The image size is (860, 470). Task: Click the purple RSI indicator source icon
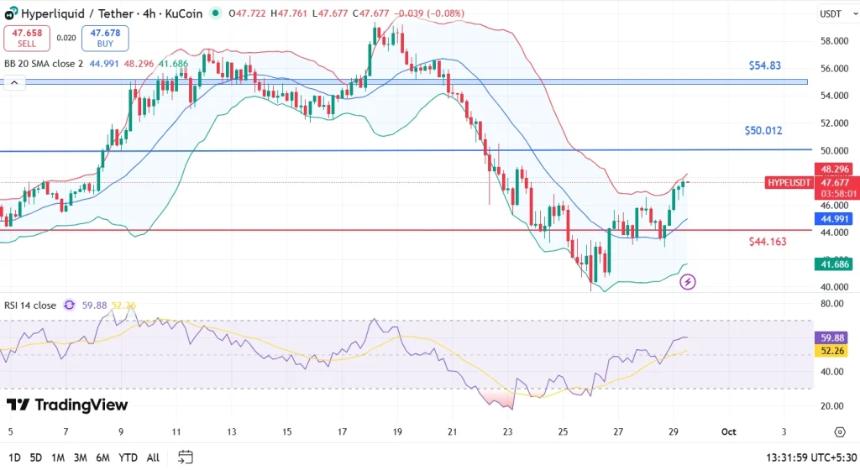(x=70, y=306)
